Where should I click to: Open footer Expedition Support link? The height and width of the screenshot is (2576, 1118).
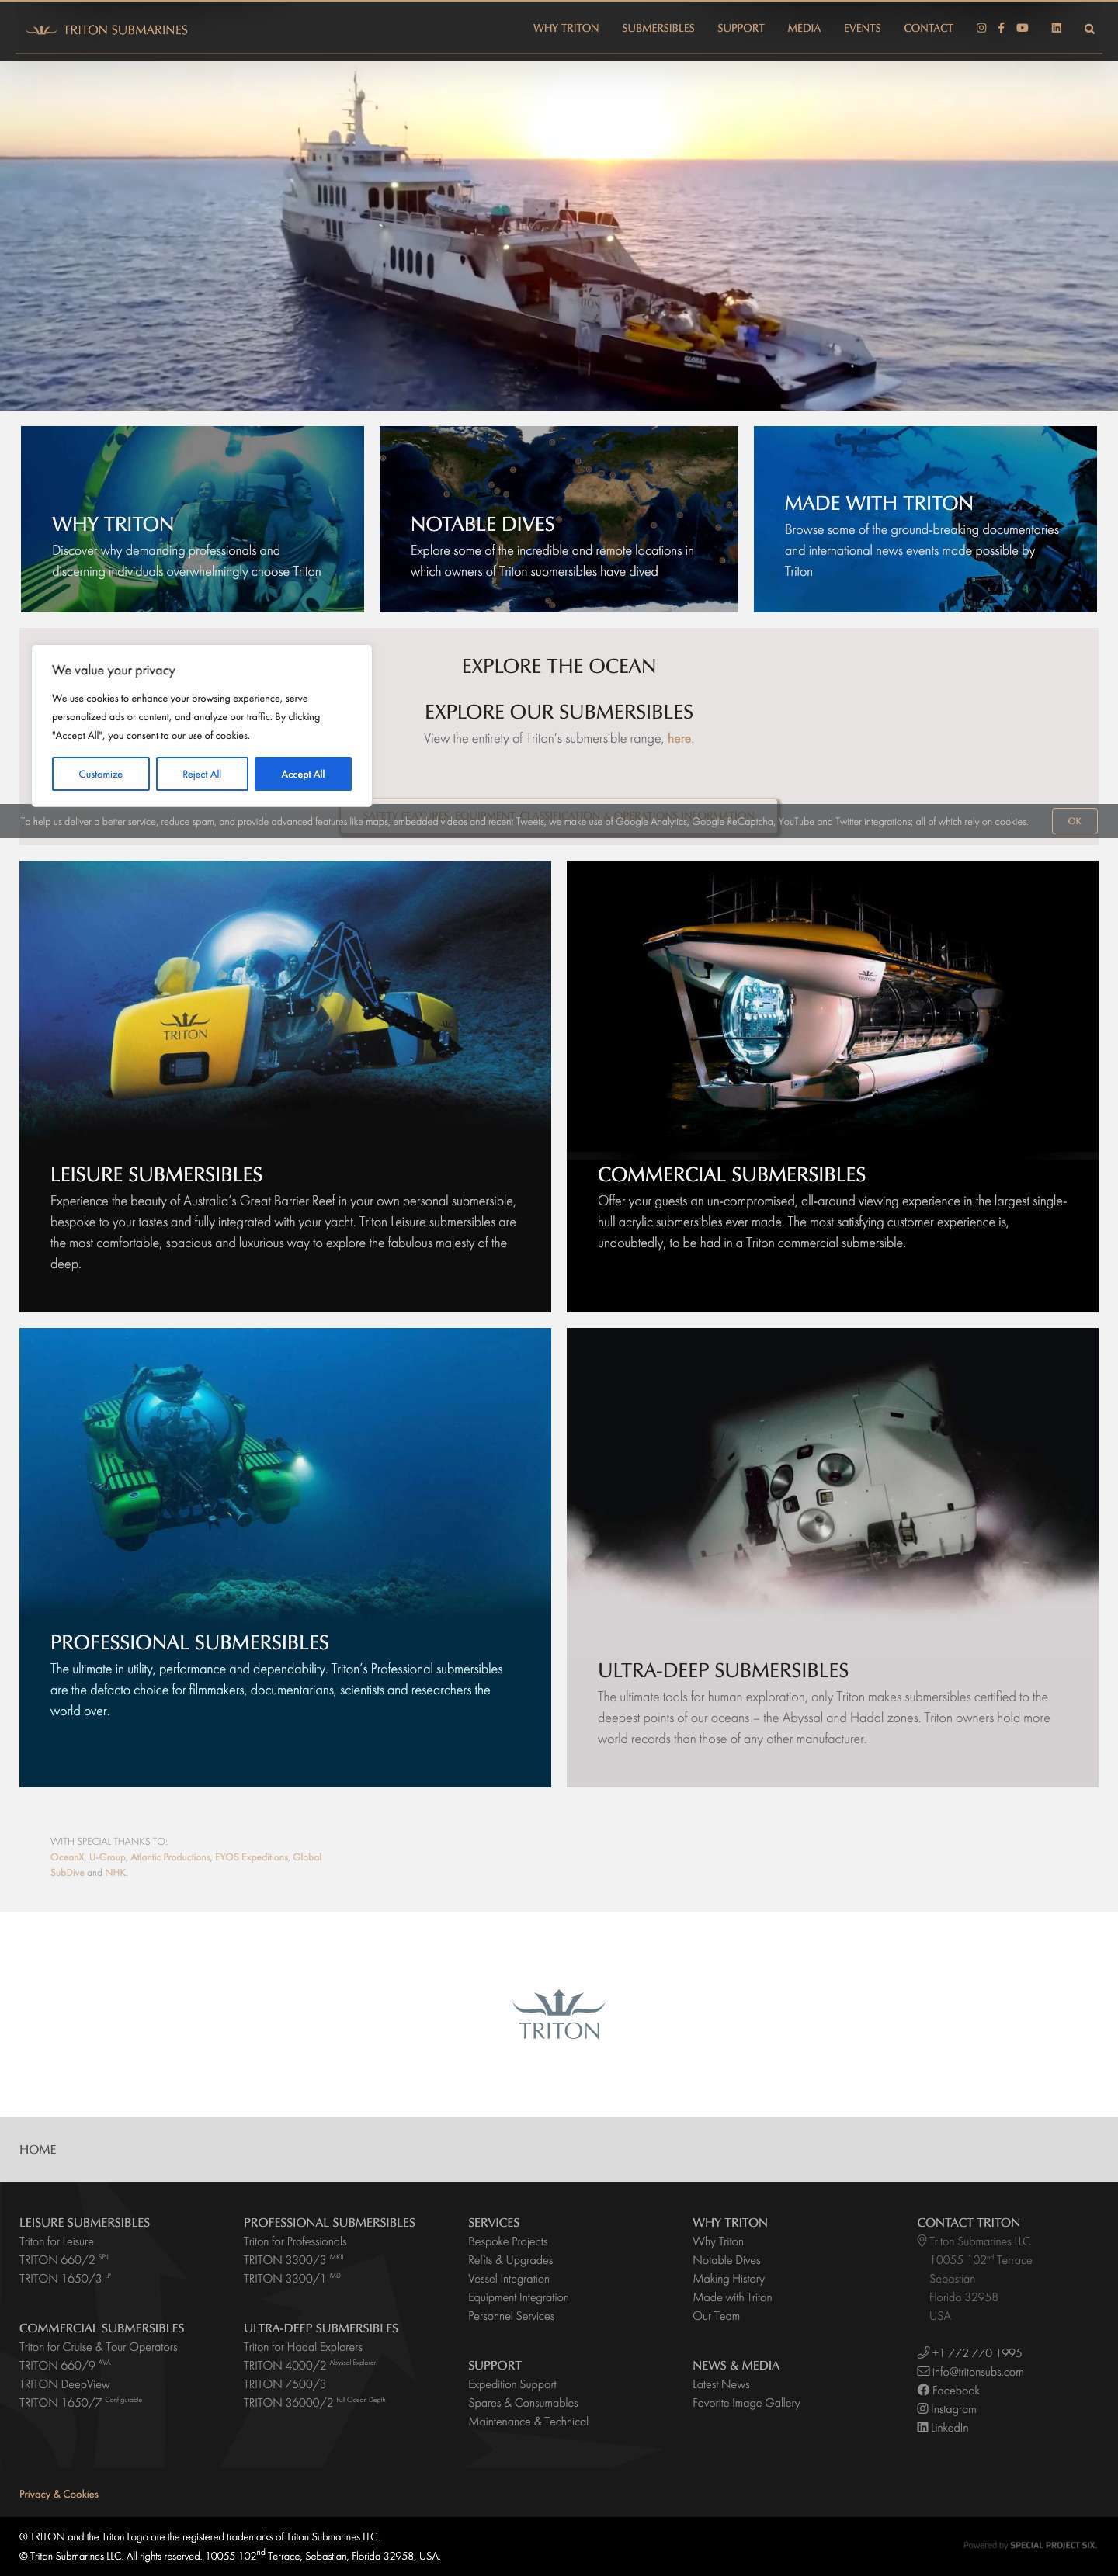512,2384
